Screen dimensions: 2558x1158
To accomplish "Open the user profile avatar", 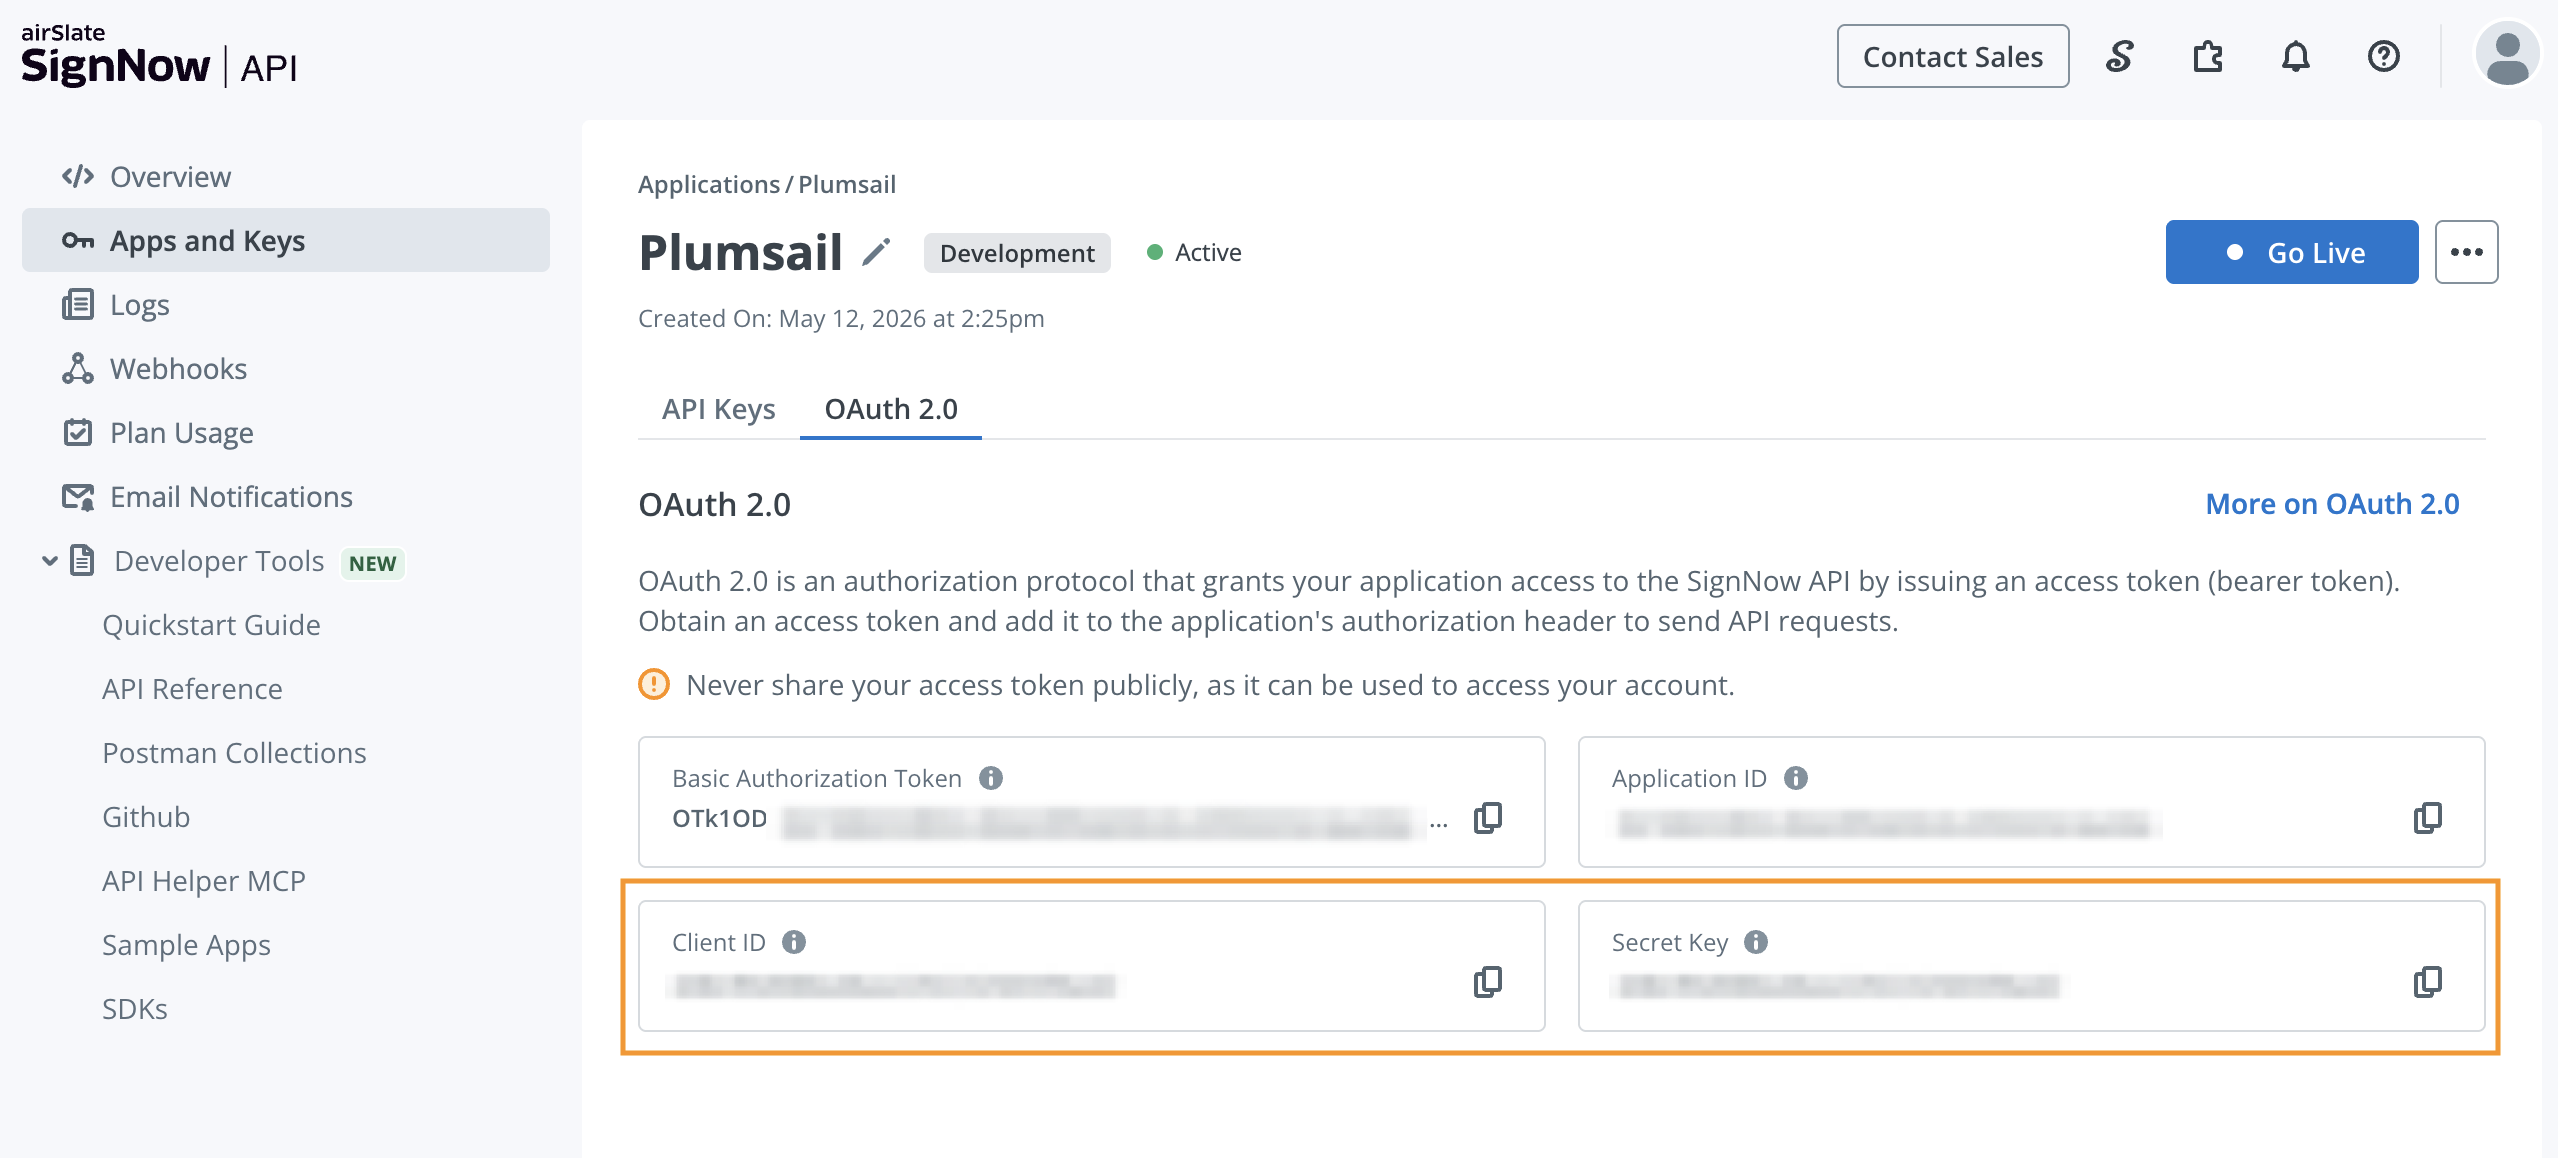I will tap(2507, 56).
